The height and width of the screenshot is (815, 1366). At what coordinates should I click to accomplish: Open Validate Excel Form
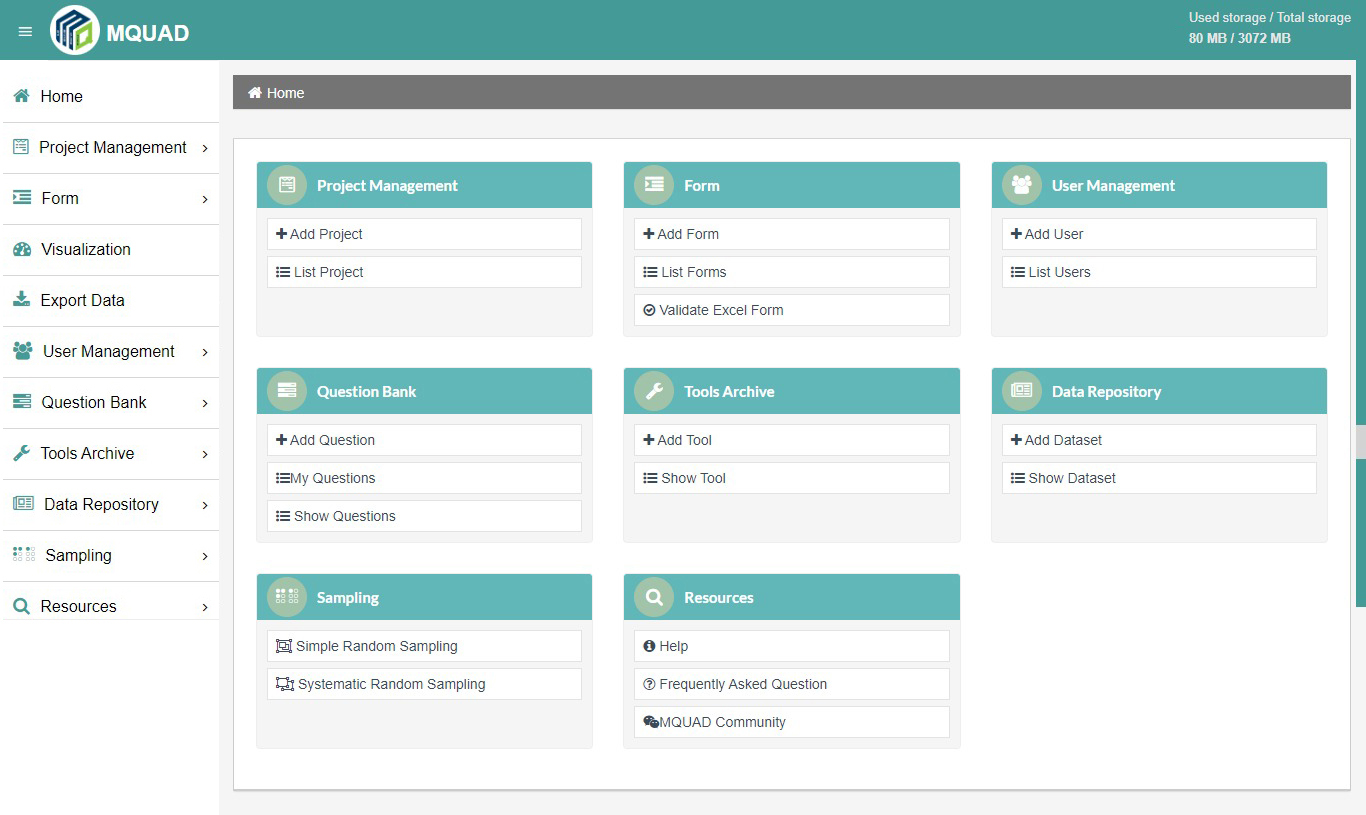coord(720,310)
